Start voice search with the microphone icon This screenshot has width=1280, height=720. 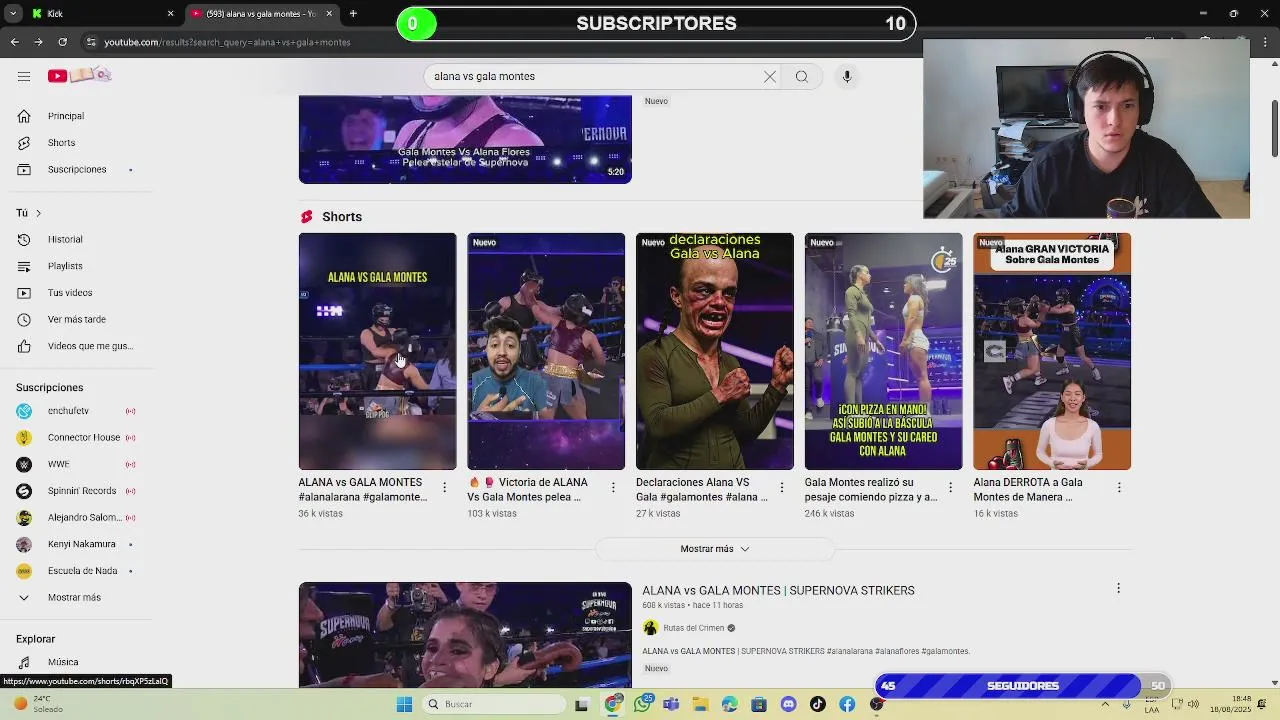tap(847, 76)
